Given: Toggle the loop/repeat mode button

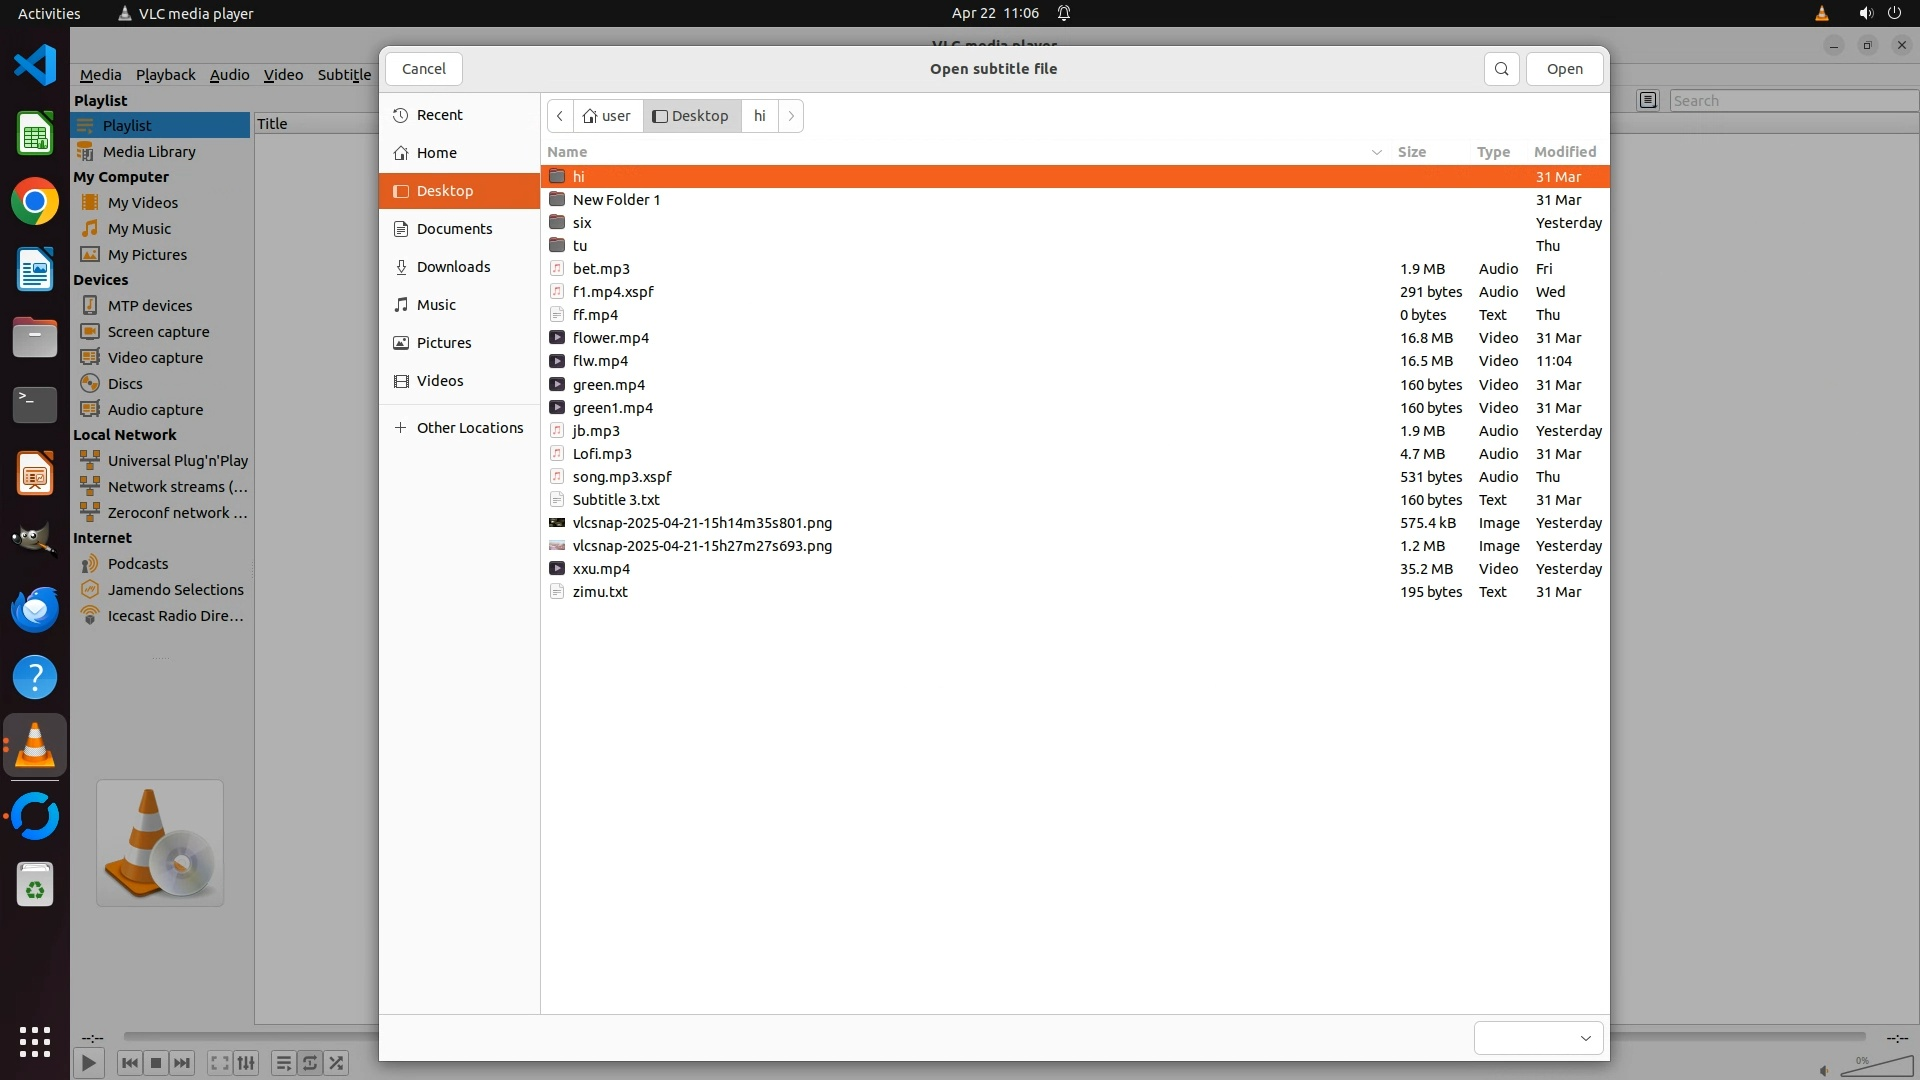Looking at the screenshot, I should pos(310,1063).
